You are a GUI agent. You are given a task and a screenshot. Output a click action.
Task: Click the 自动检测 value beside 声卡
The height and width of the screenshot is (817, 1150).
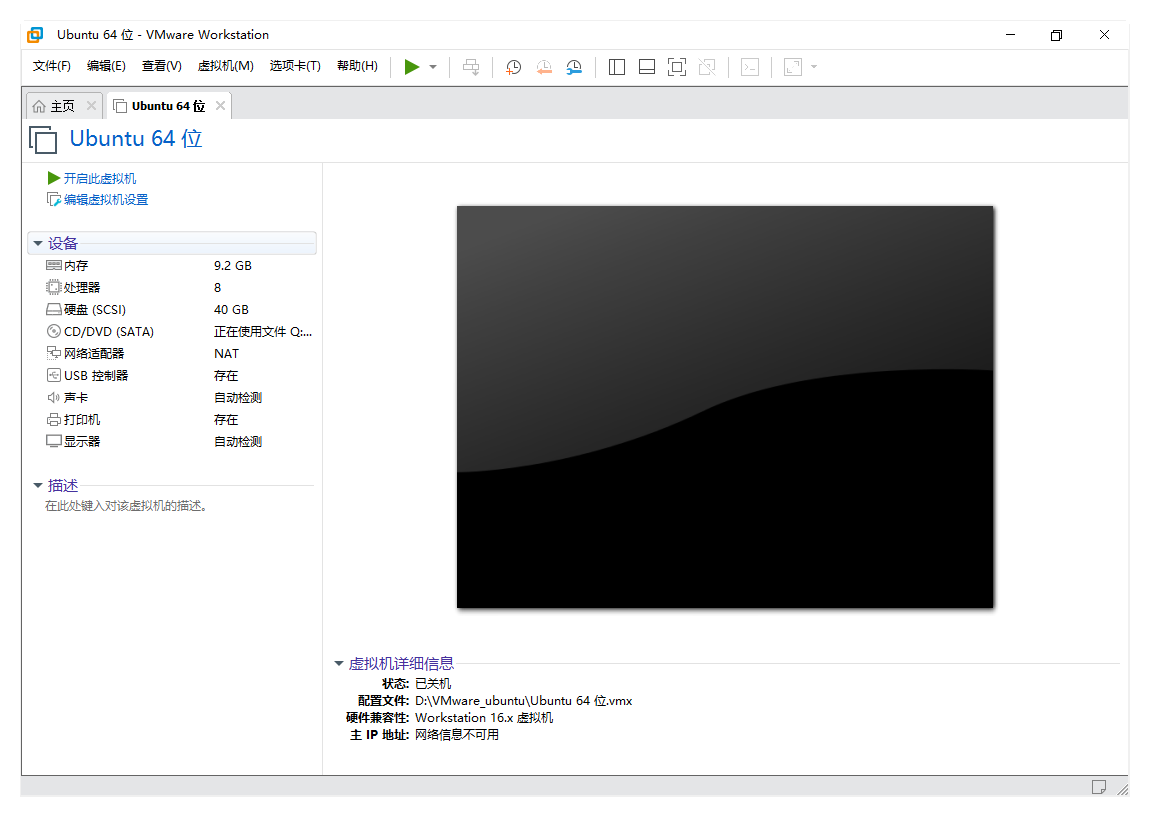click(x=238, y=397)
